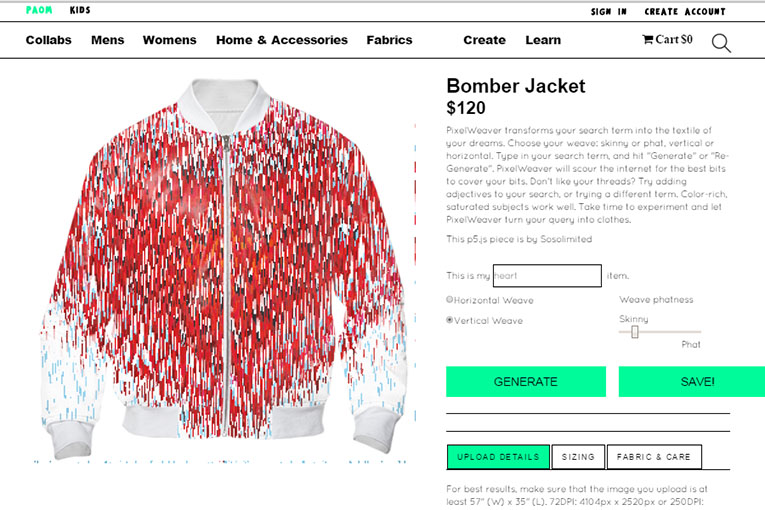Viewport: 765px width, 510px height.
Task: Click the Create Account link
Action: 684,12
